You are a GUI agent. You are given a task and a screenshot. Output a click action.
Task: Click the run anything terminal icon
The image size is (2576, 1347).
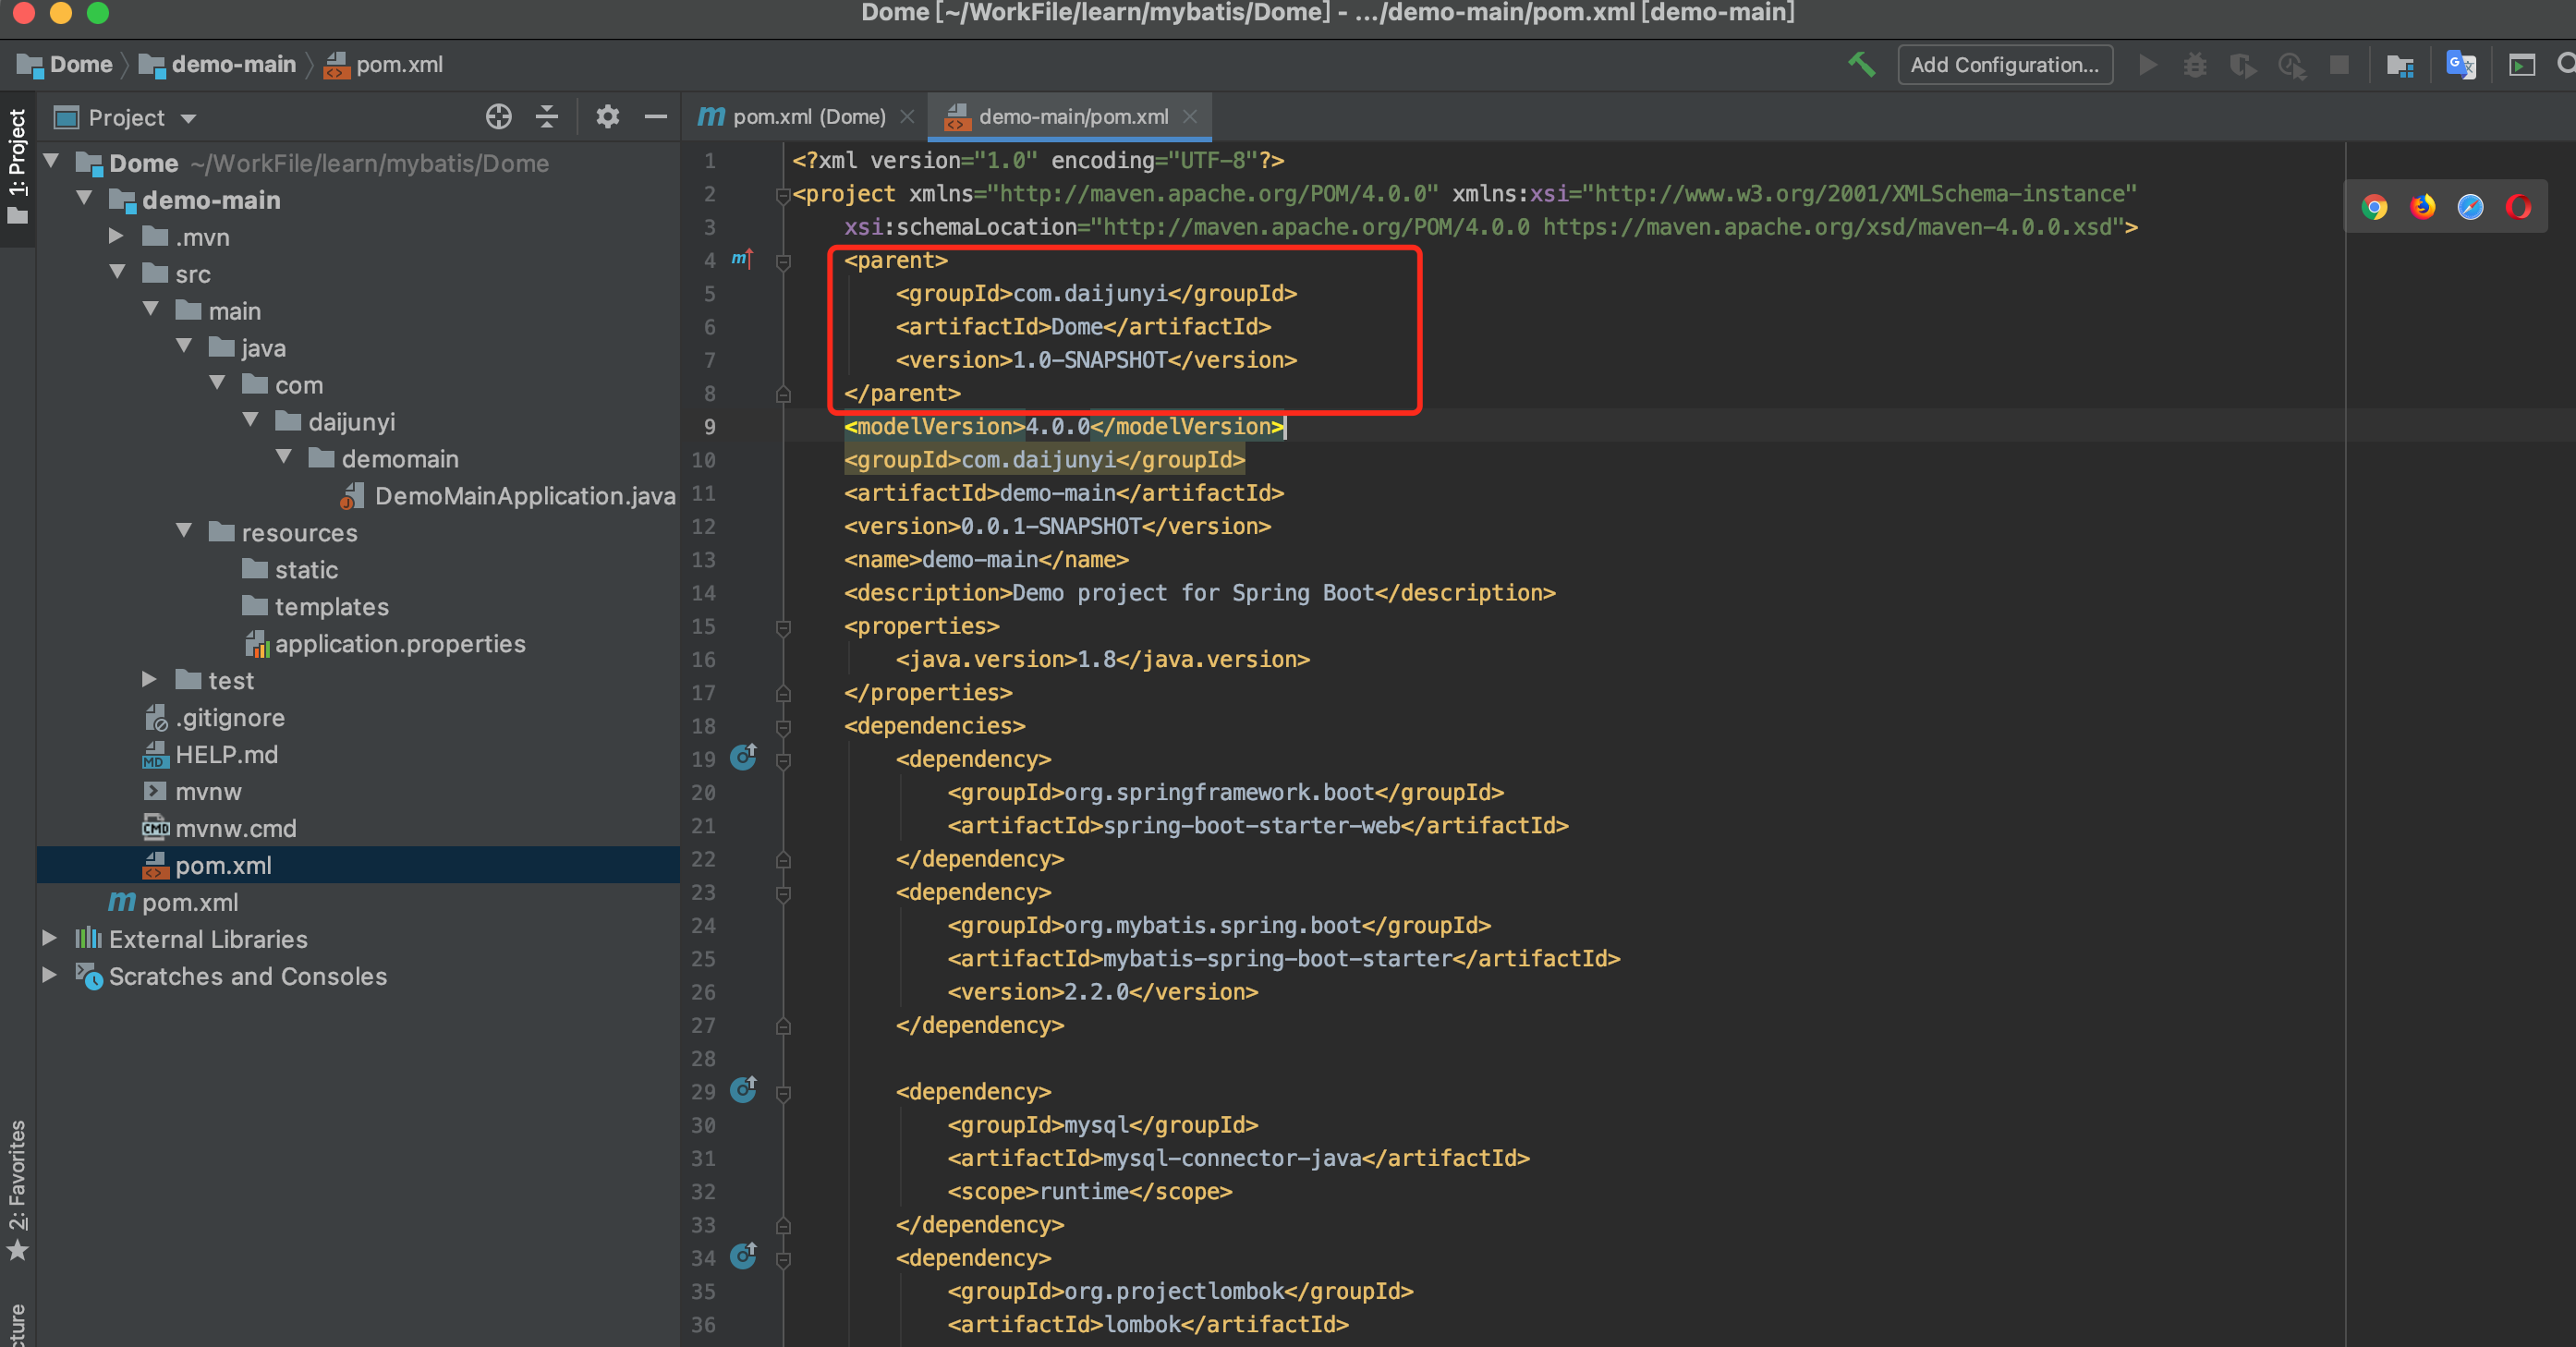(x=2522, y=65)
